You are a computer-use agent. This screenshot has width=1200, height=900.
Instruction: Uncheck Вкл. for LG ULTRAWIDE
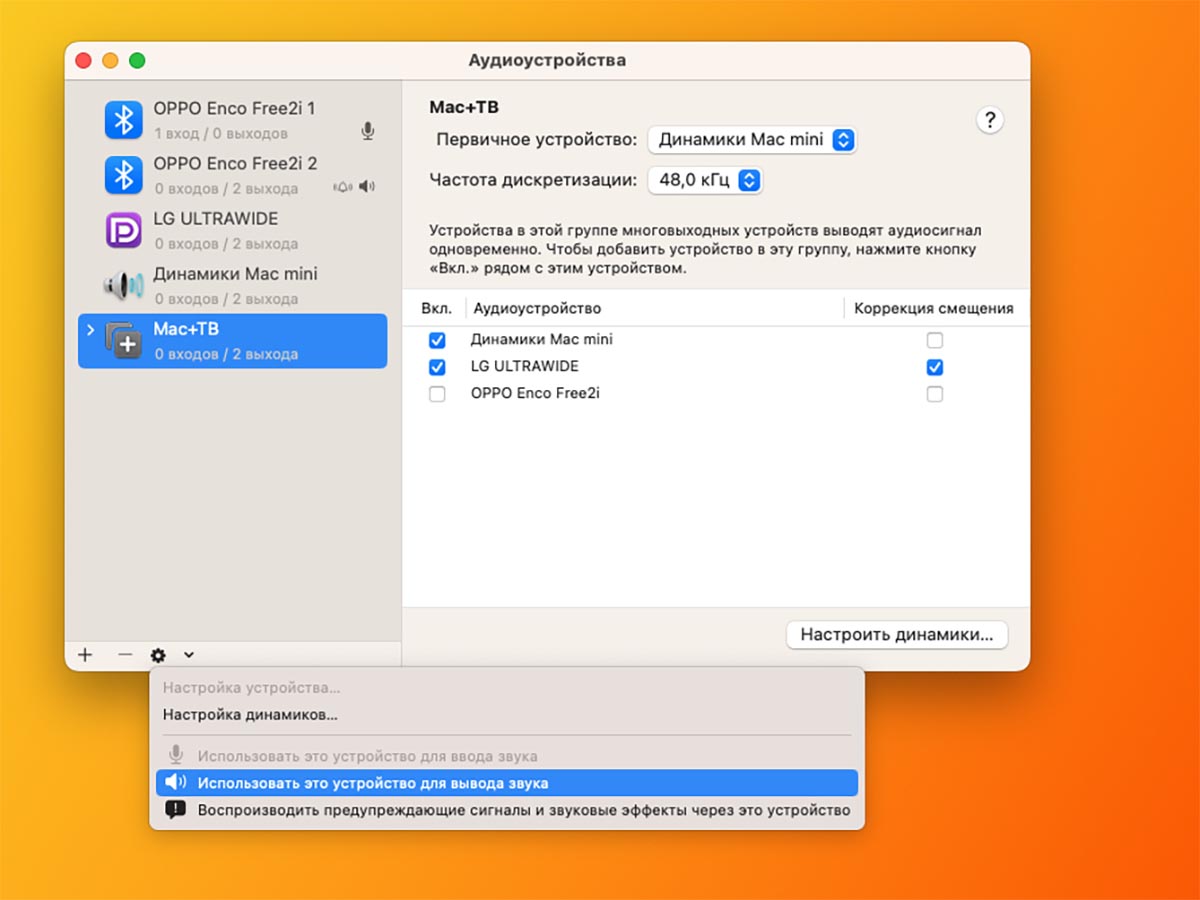(437, 367)
